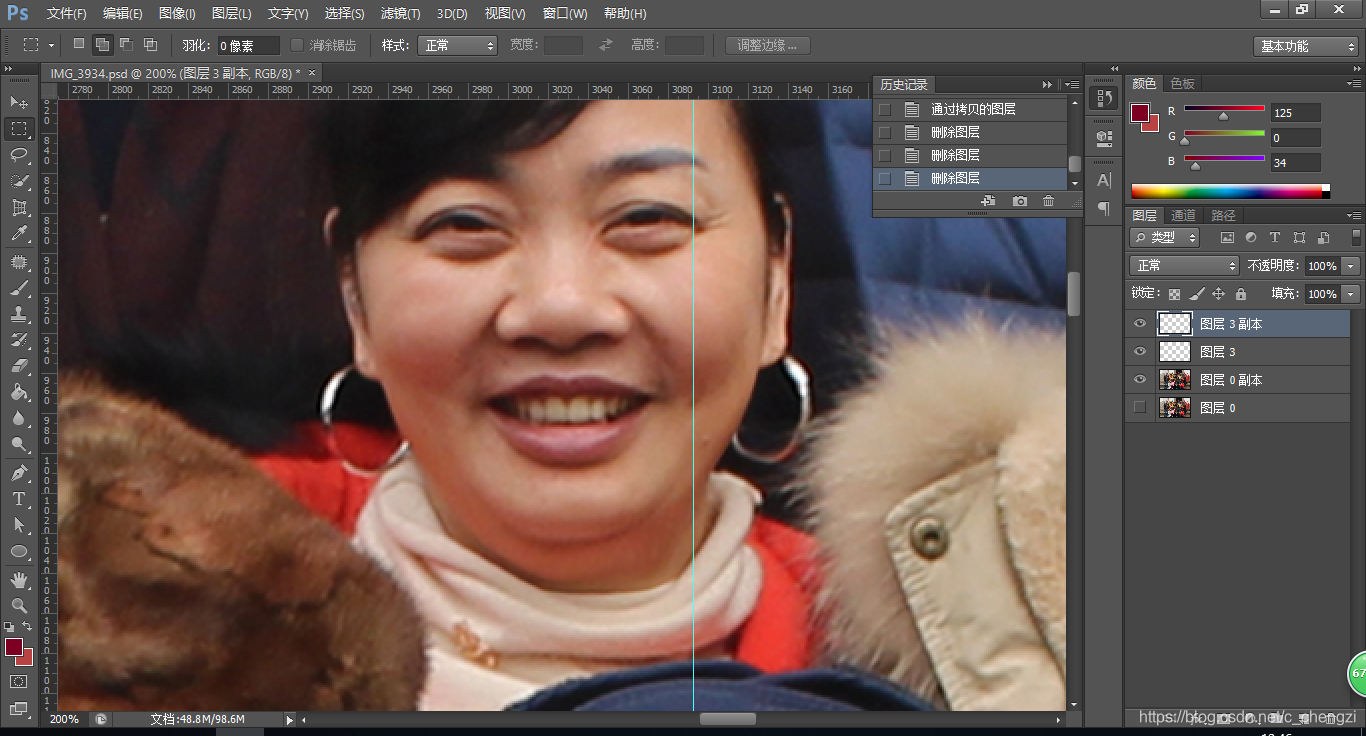Swap foreground and background colors
Image resolution: width=1366 pixels, height=736 pixels.
pyautogui.click(x=28, y=626)
